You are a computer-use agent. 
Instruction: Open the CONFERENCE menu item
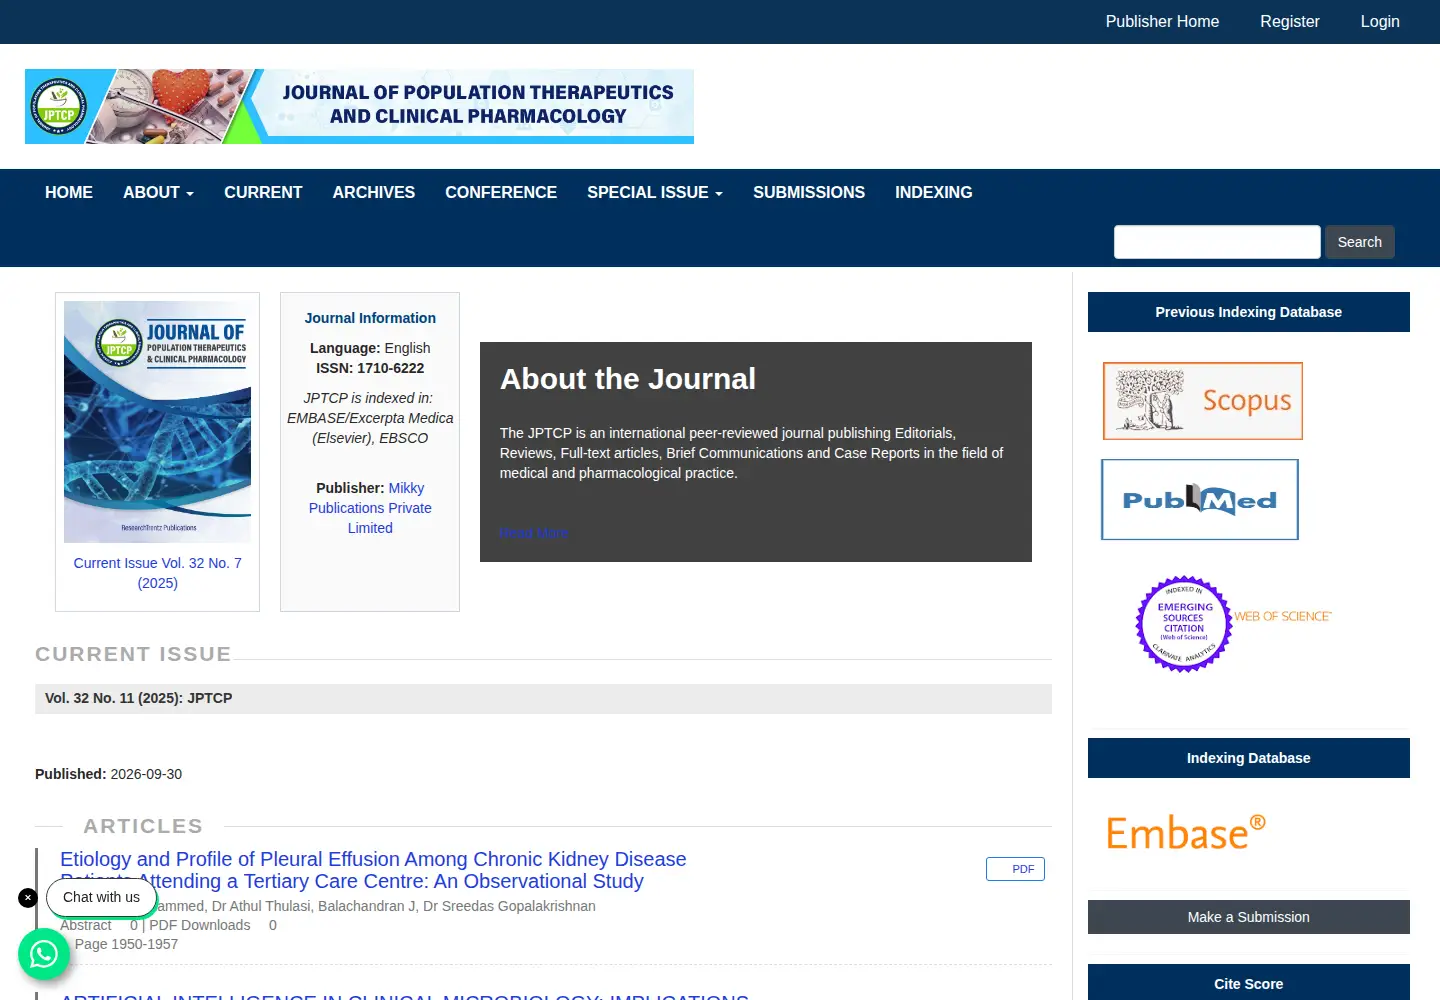tap(501, 192)
